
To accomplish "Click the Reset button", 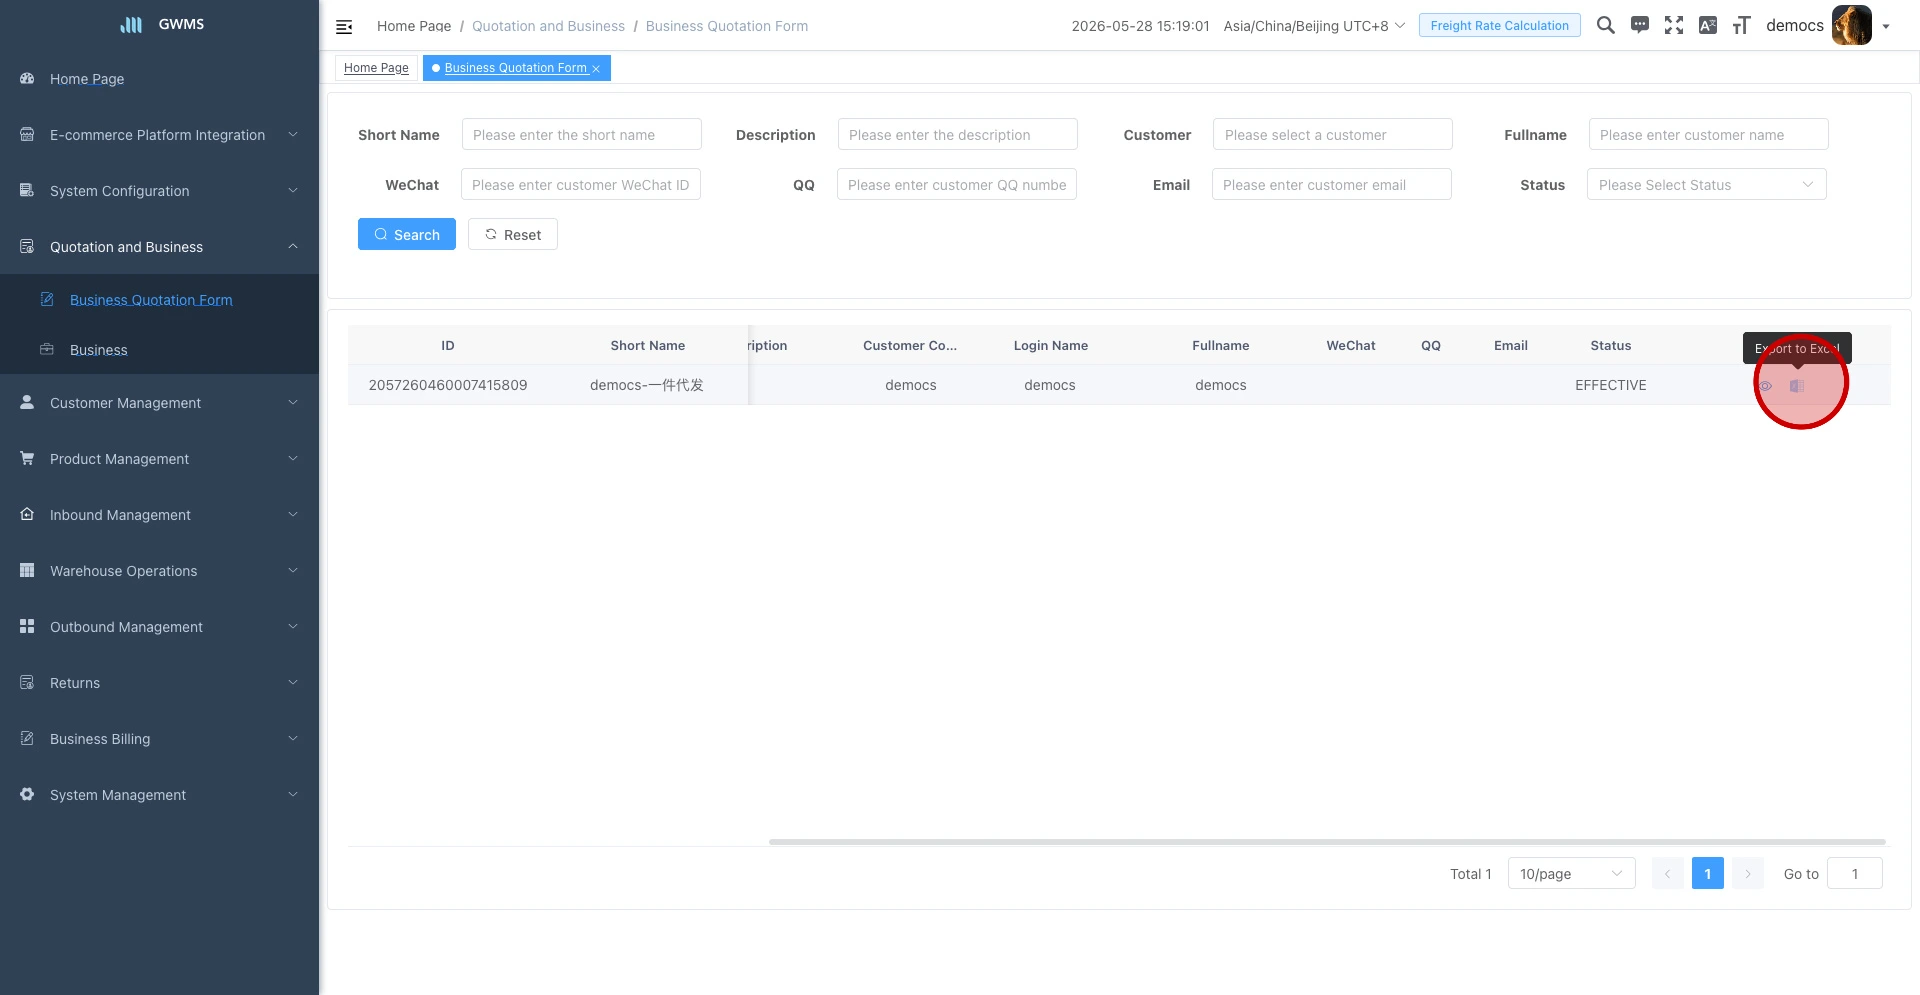I will coord(513,234).
